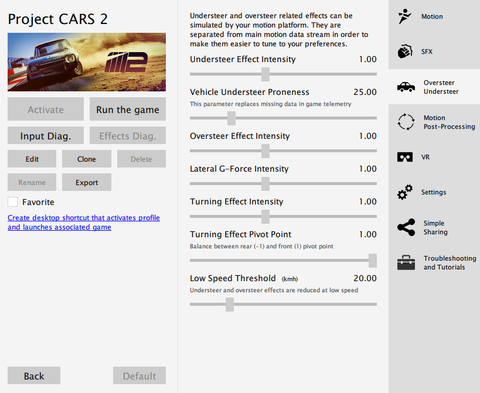Click the VR headset icon

405,157
